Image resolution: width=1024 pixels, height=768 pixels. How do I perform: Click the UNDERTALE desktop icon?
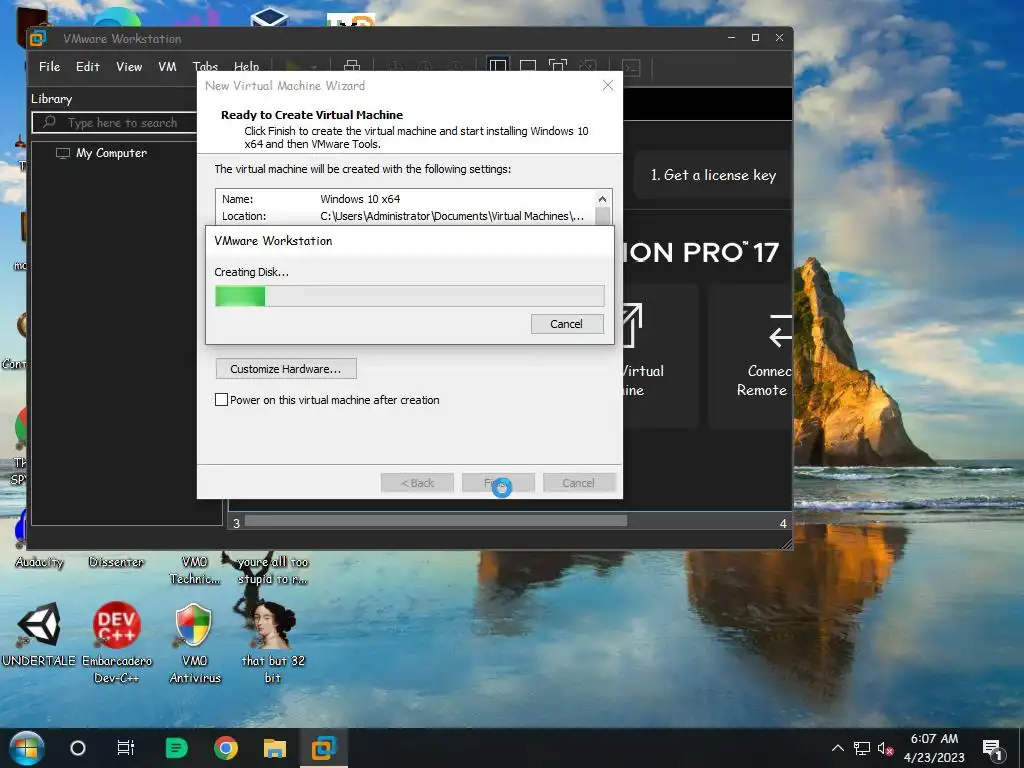[x=39, y=635]
